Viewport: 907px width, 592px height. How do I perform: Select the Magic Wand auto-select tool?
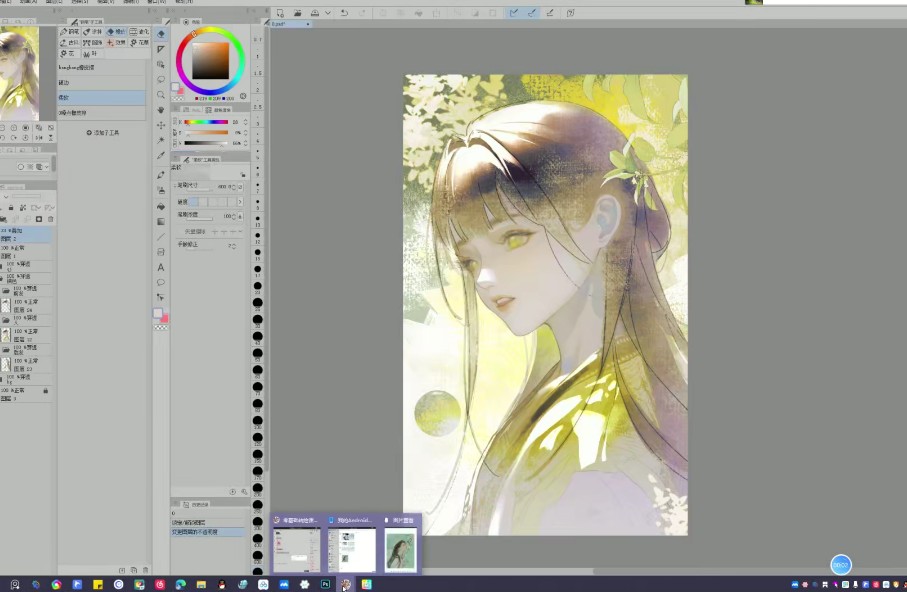(161, 140)
